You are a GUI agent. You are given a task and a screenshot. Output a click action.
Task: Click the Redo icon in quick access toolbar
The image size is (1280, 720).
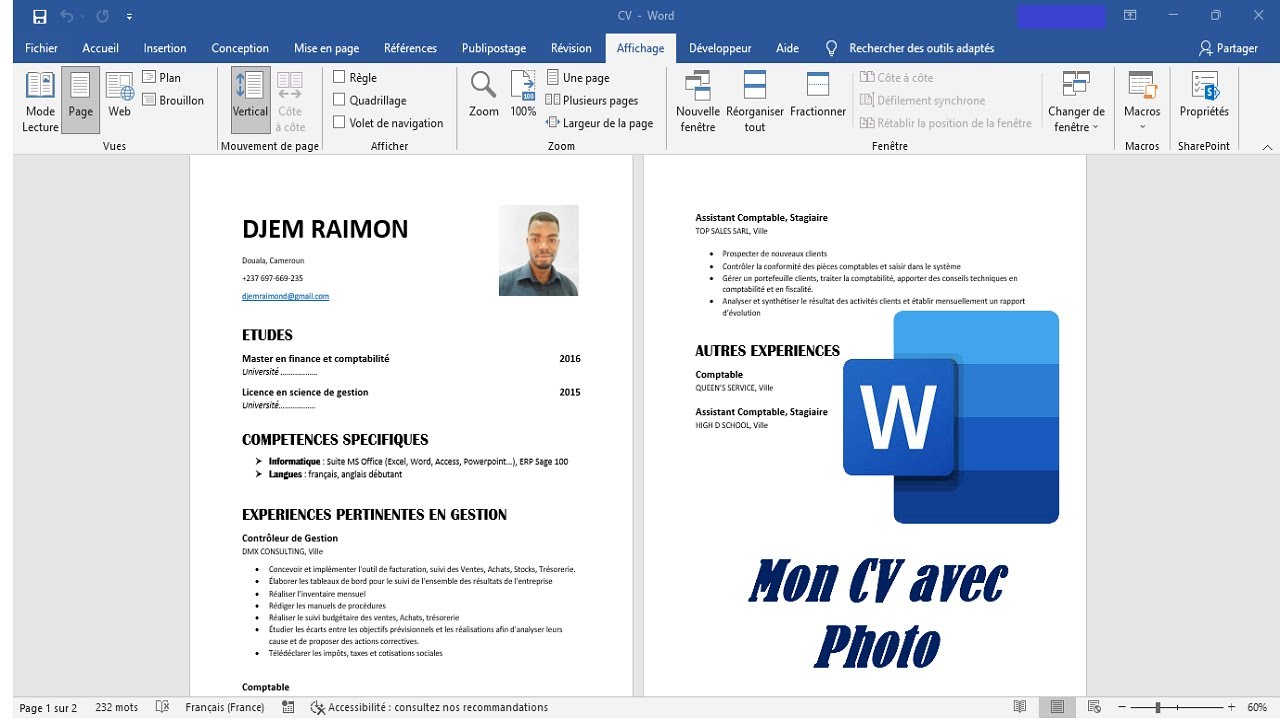pos(102,16)
